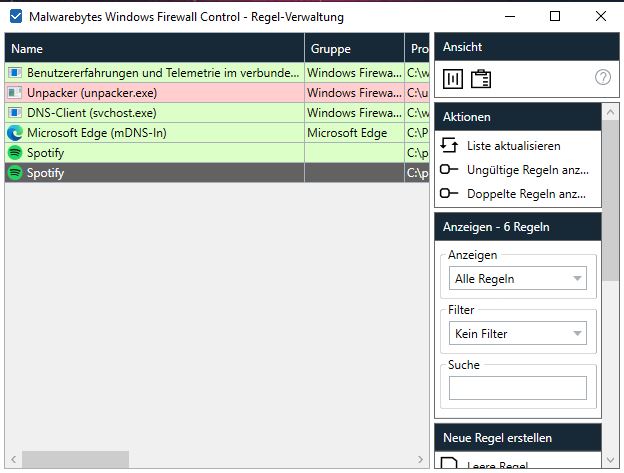624x473 pixels.
Task: Select Benutzererfahrungen und Telemetrie rule name
Action: (x=163, y=73)
